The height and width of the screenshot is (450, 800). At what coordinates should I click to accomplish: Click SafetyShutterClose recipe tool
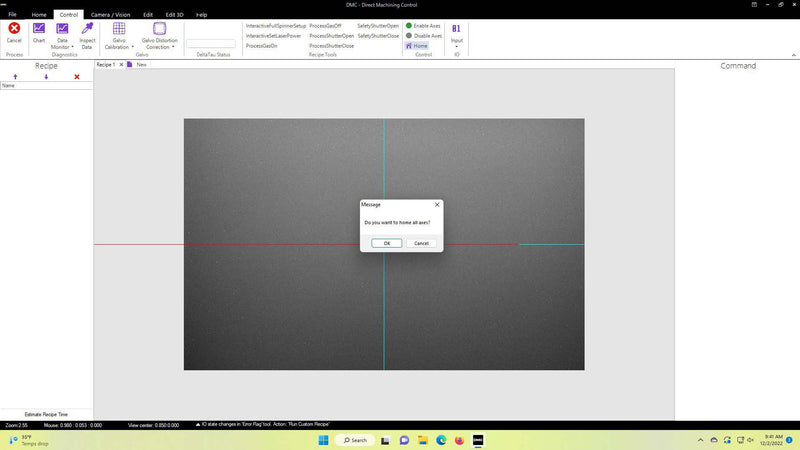(378, 36)
